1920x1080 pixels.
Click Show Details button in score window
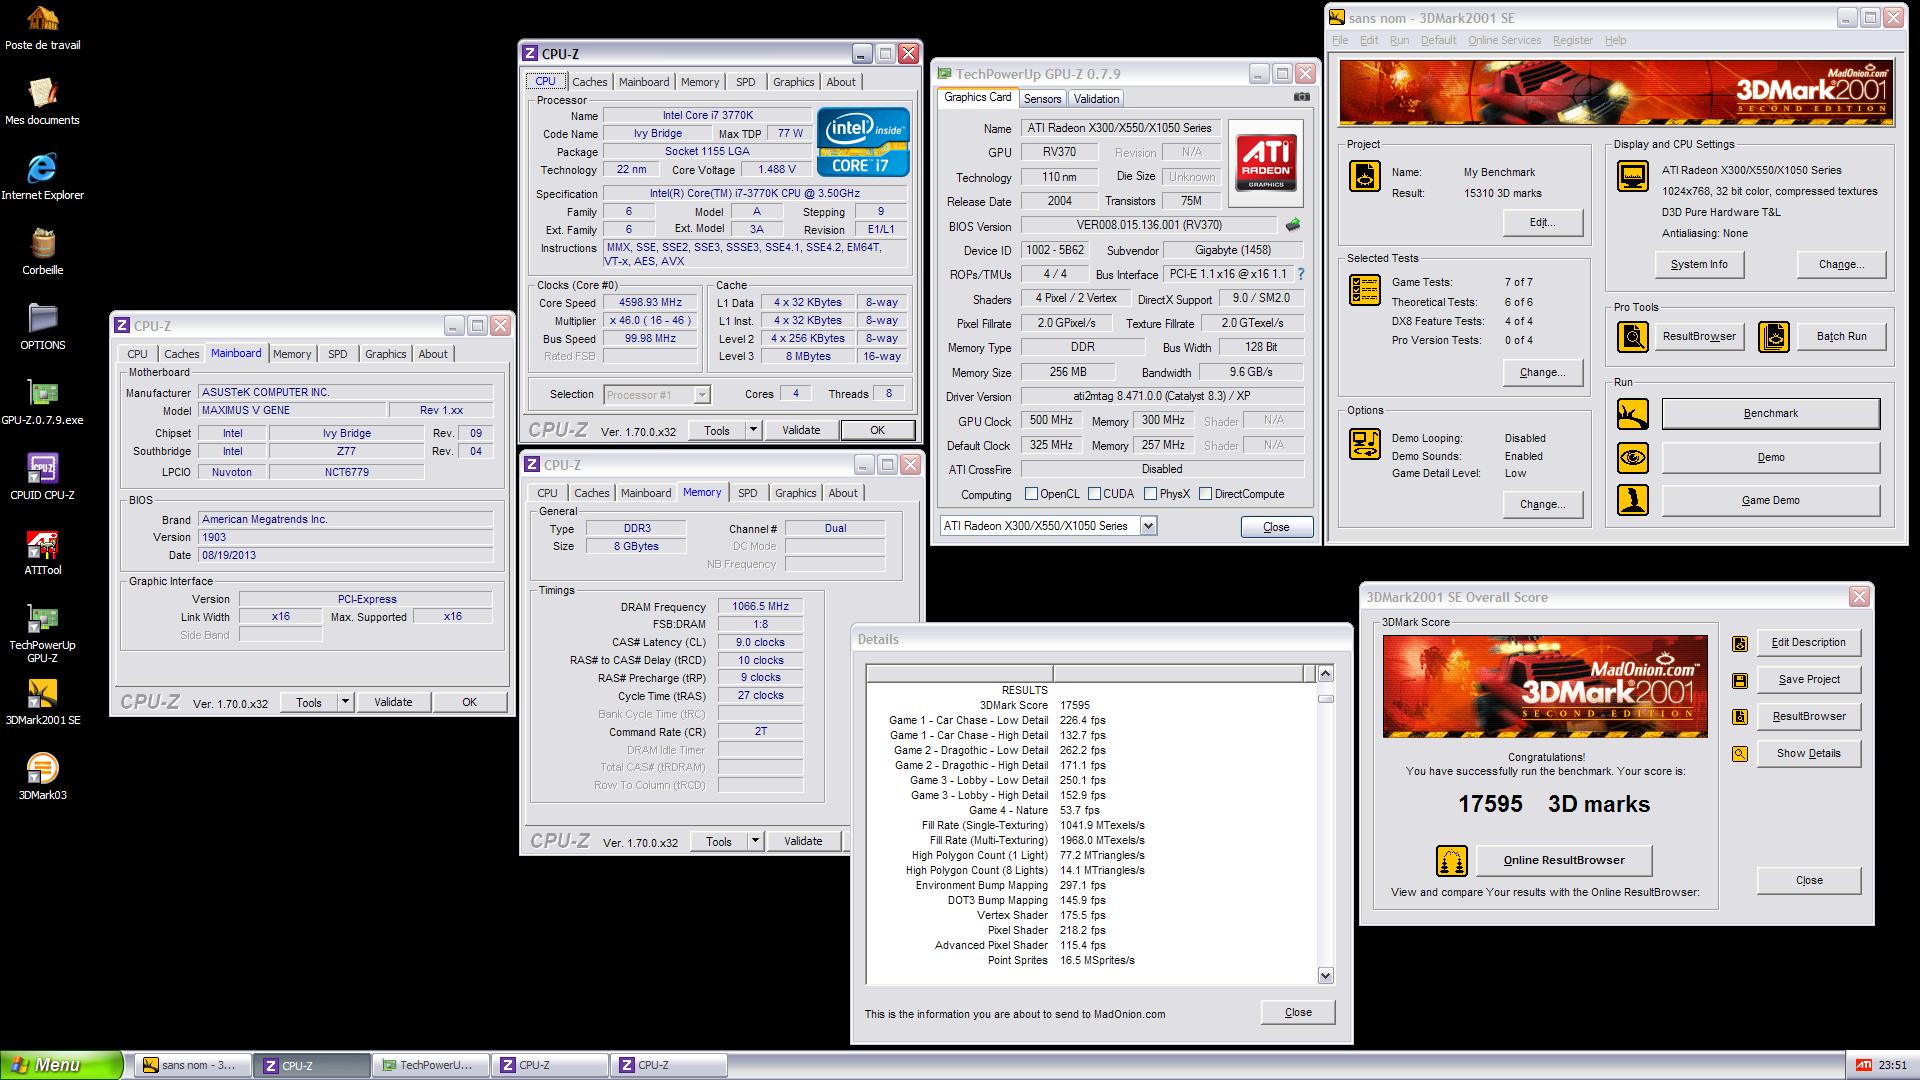click(x=1808, y=753)
